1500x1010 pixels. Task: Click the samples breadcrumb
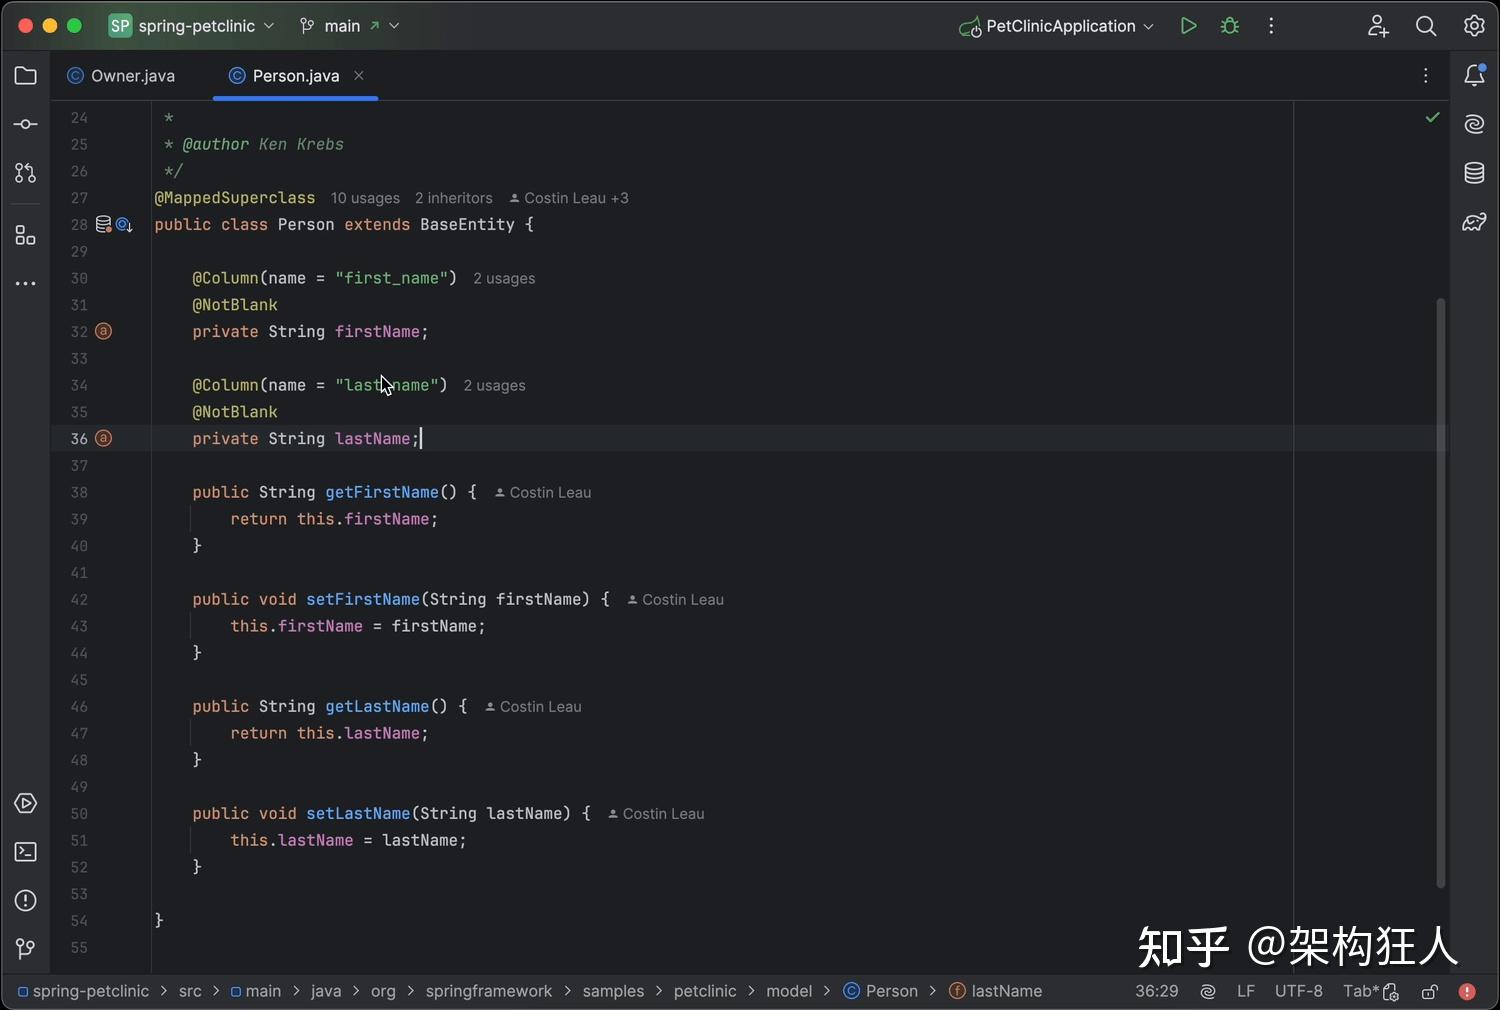[613, 991]
